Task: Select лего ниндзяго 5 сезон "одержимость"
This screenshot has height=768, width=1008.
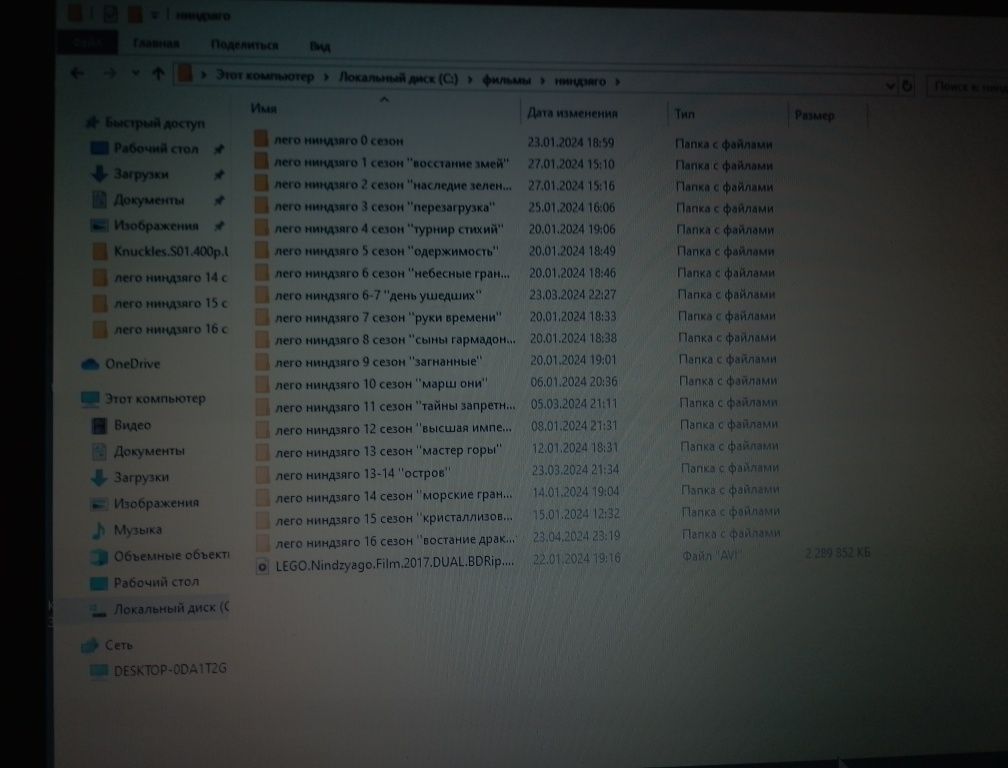Action: (387, 251)
